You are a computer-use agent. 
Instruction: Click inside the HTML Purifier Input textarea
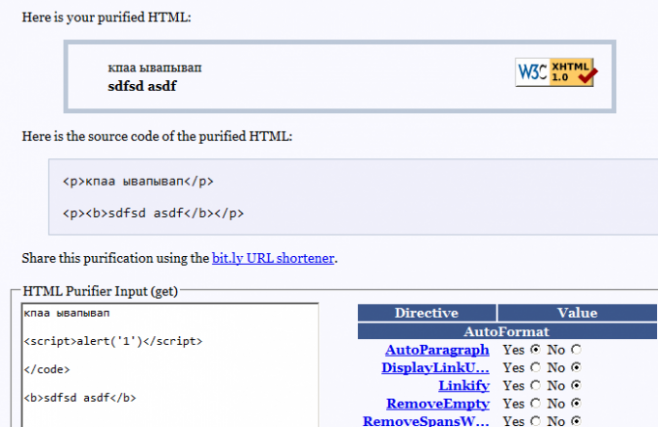point(170,365)
